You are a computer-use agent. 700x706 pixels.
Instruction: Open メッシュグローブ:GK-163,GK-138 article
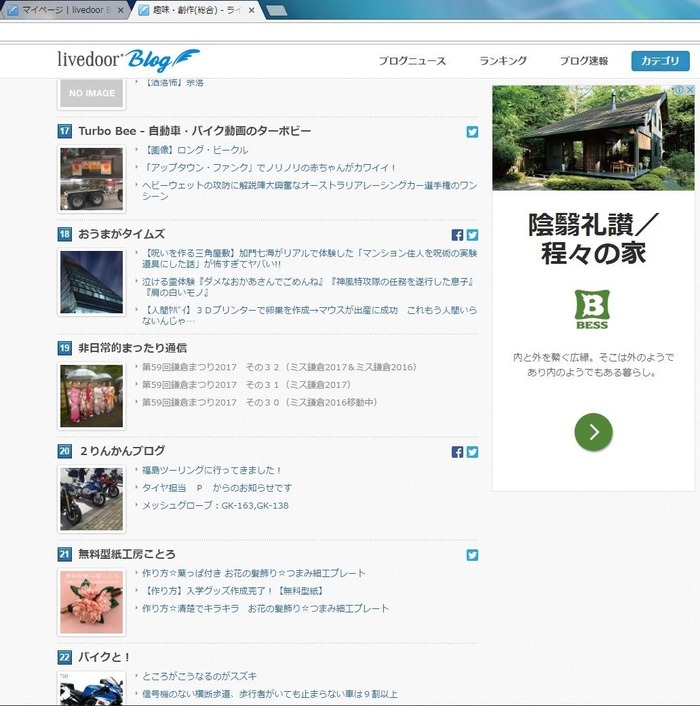pyautogui.click(x=216, y=506)
